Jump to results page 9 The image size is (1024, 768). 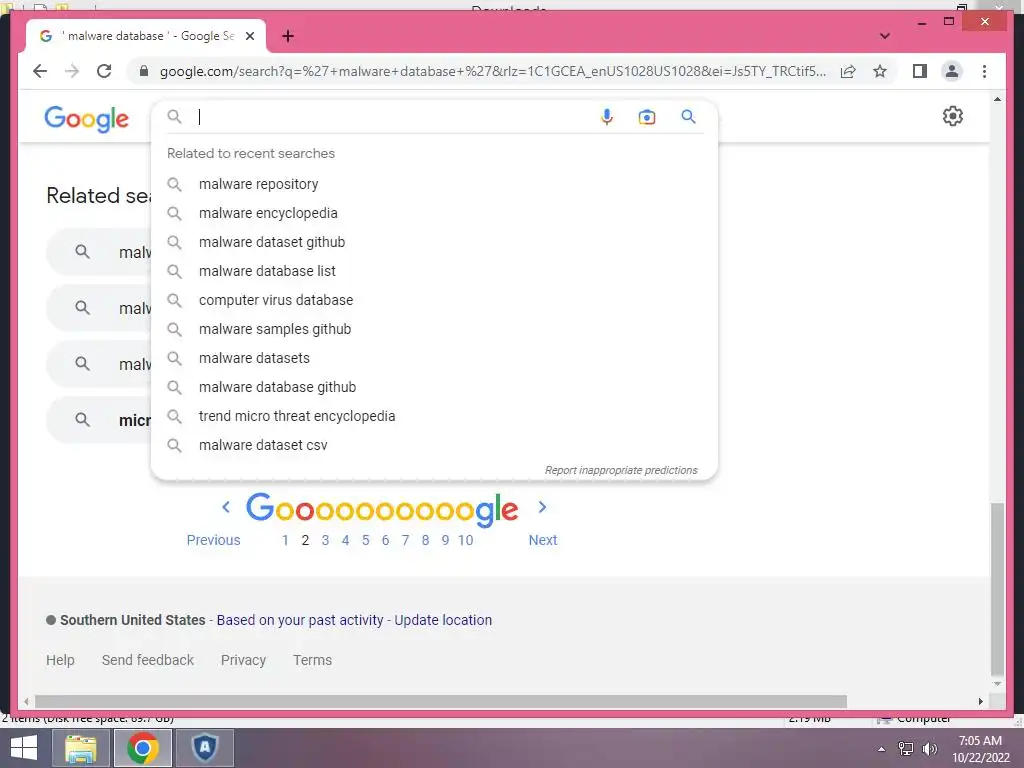(x=445, y=540)
